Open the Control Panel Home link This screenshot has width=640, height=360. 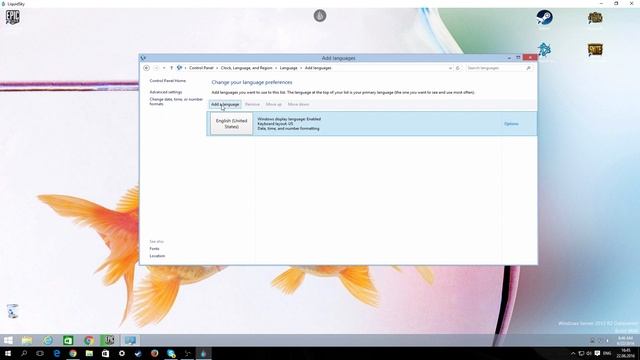[168, 81]
